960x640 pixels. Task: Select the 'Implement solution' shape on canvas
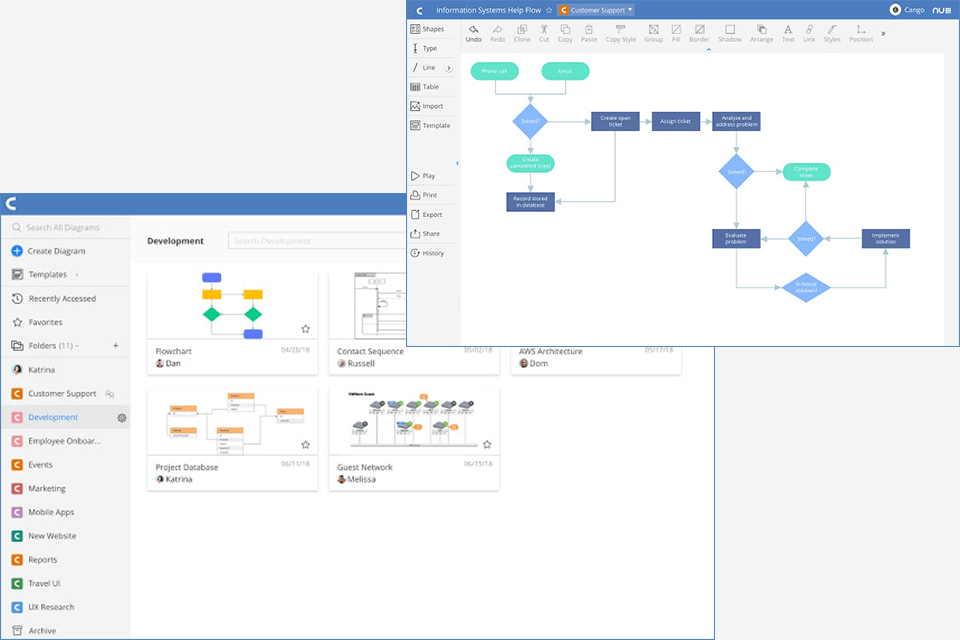[x=885, y=238]
